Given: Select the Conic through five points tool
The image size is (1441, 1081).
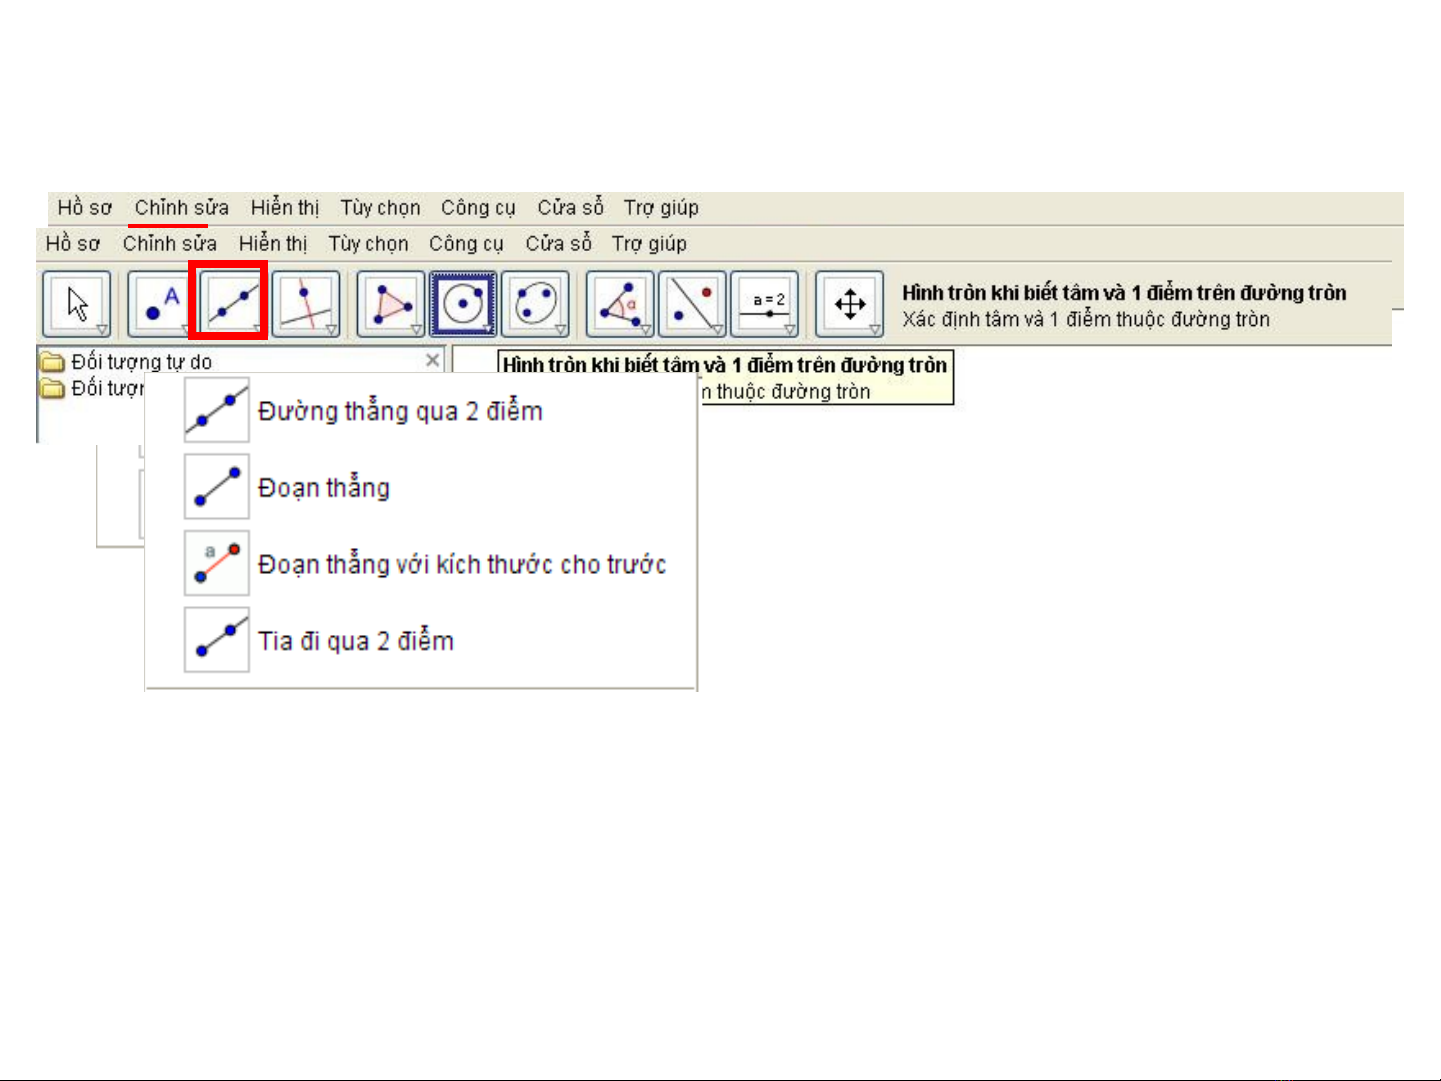Looking at the screenshot, I should coord(535,303).
